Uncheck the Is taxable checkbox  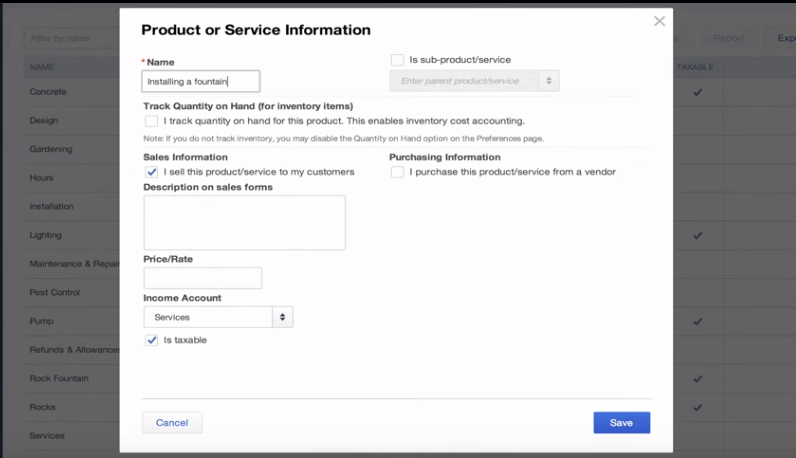[x=151, y=340]
